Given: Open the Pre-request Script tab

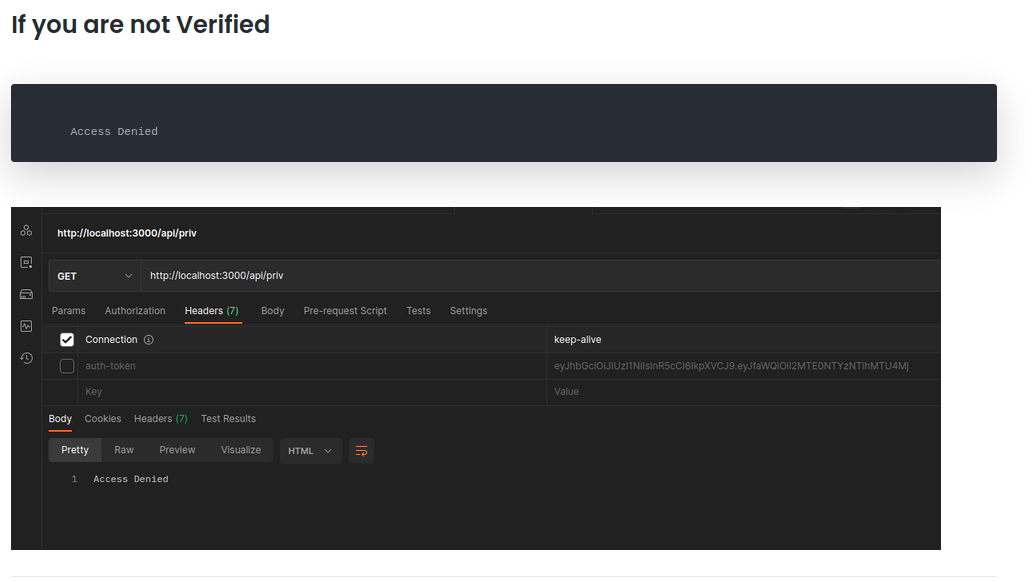Looking at the screenshot, I should coord(345,310).
